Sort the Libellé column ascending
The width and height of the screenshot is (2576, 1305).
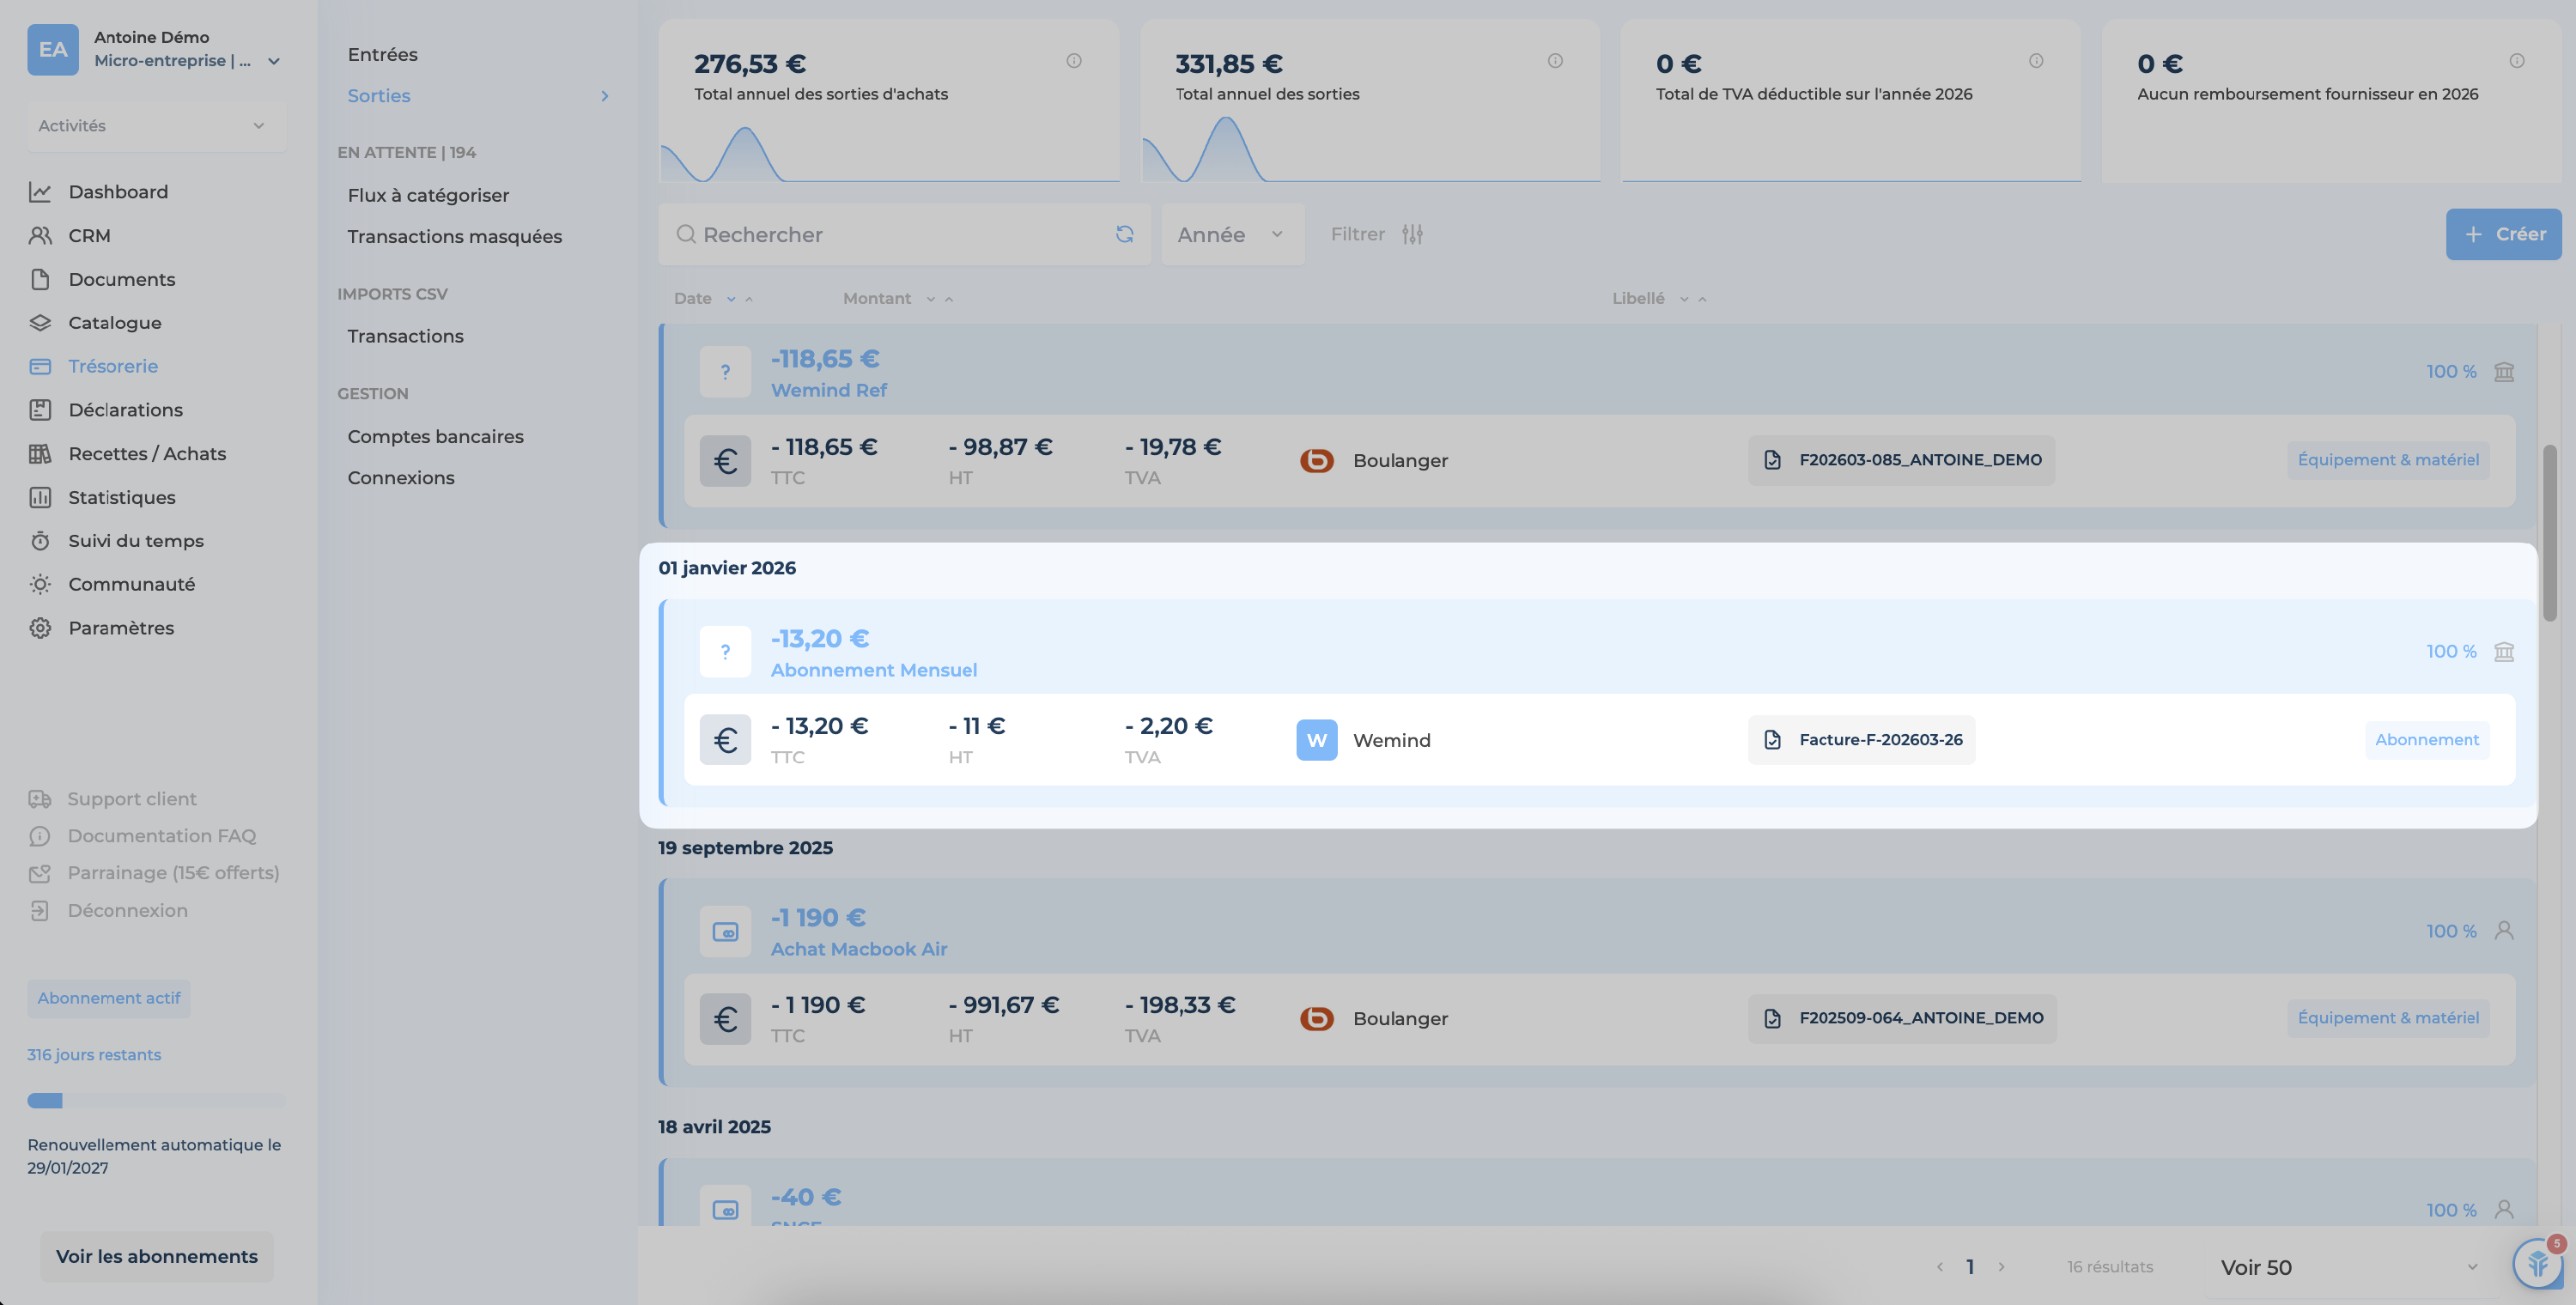[x=1702, y=299]
